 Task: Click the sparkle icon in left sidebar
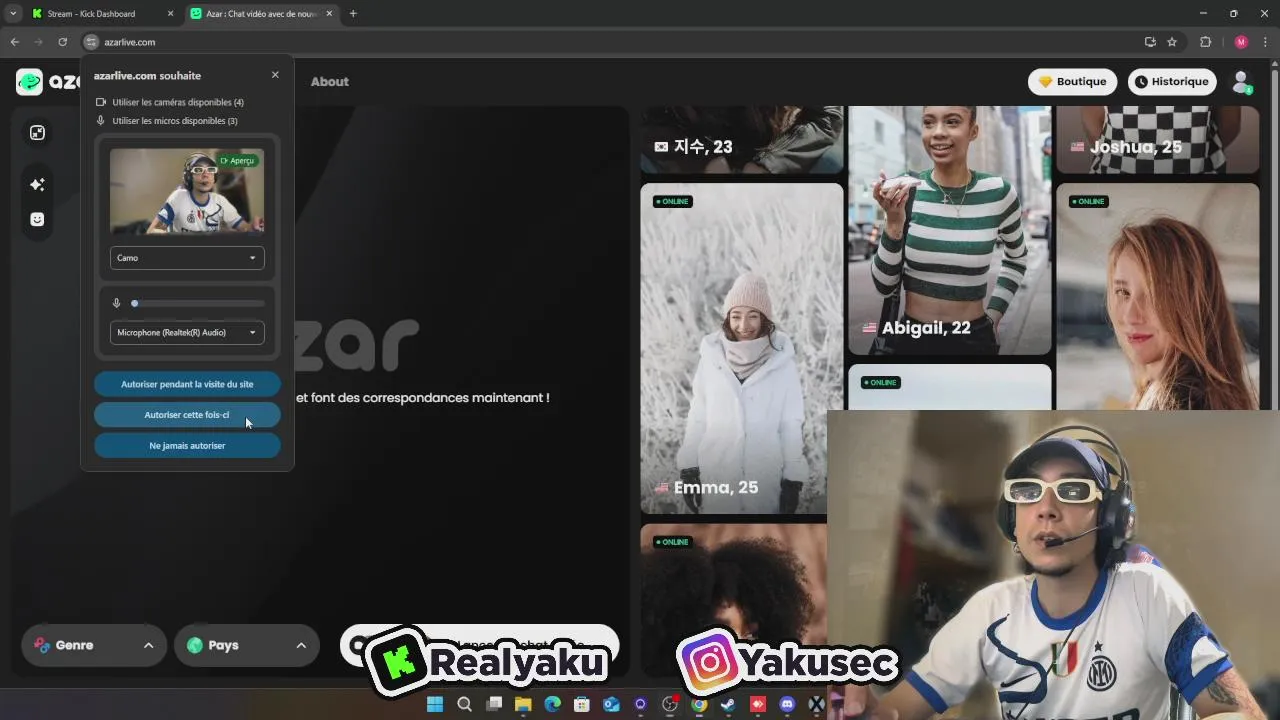[37, 184]
